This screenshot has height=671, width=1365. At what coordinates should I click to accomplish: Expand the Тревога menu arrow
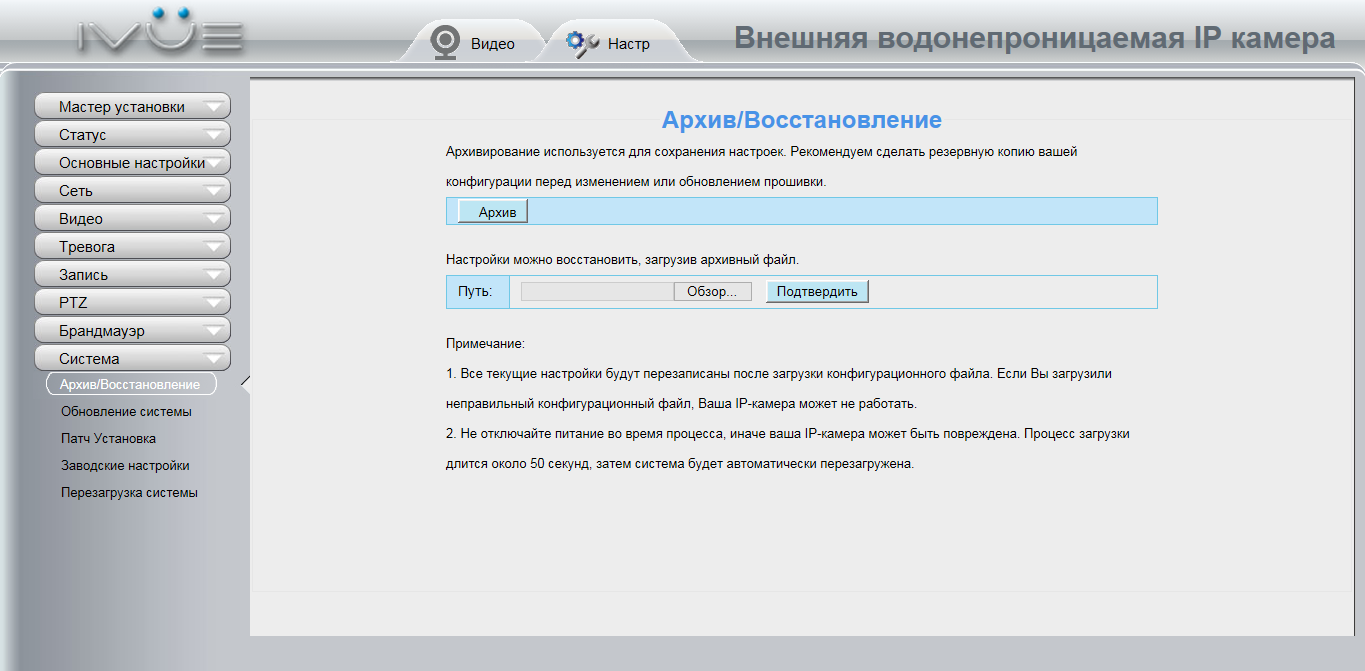(214, 247)
